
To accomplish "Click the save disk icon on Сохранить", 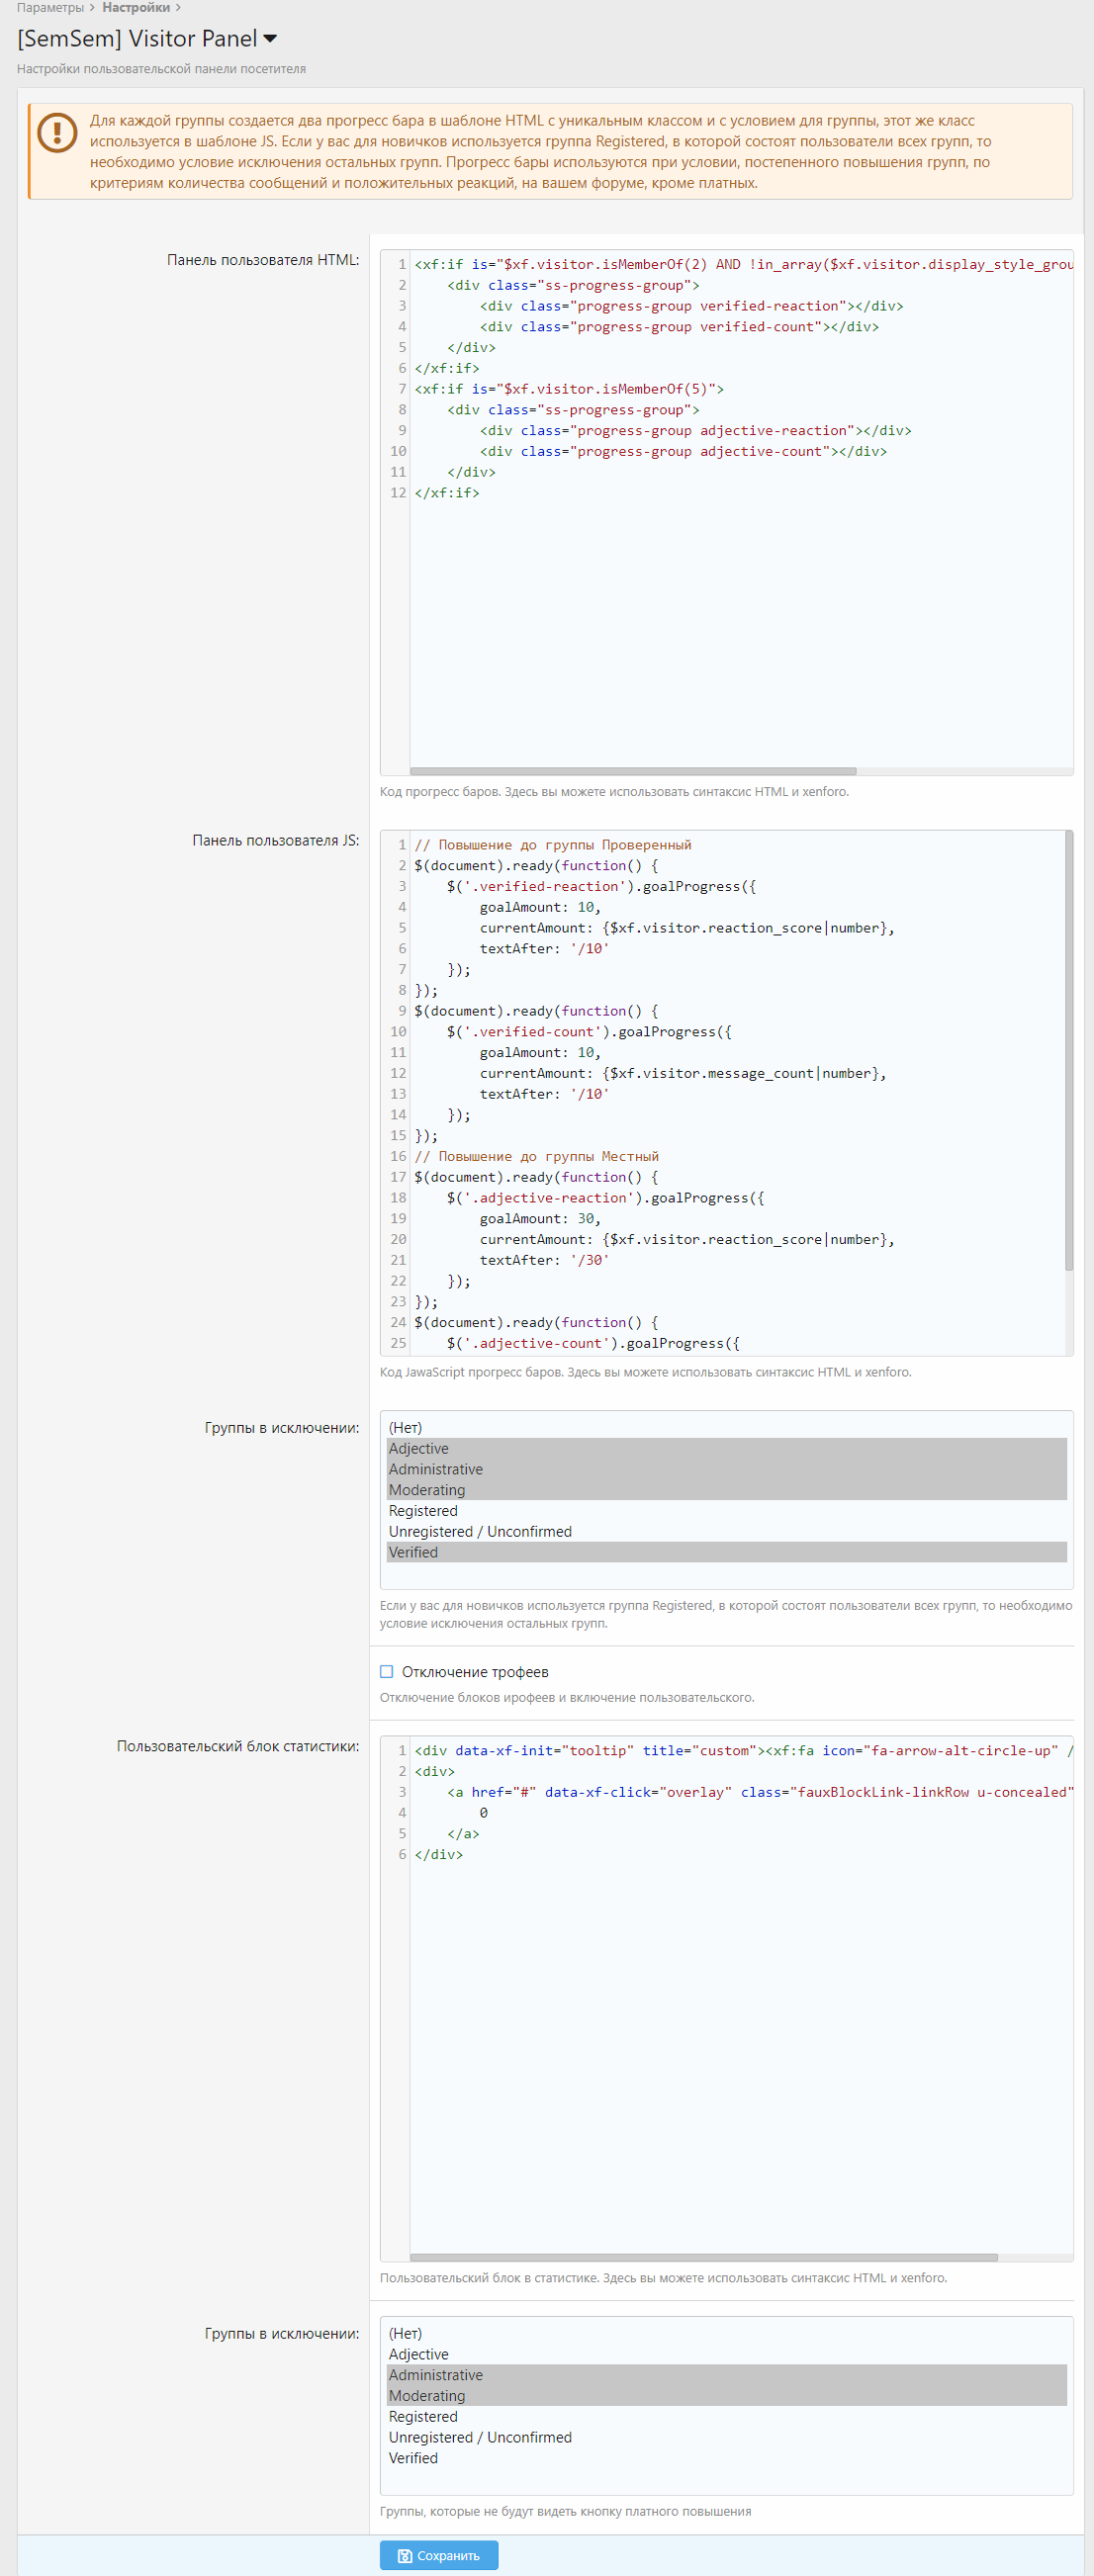I will pos(404,2555).
